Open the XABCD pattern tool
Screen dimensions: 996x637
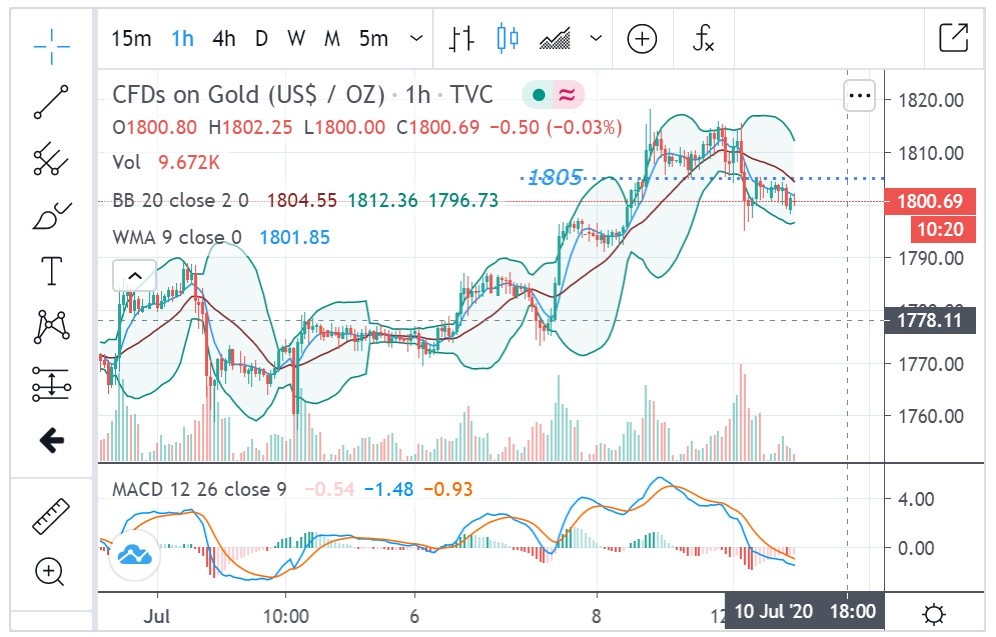[x=51, y=326]
